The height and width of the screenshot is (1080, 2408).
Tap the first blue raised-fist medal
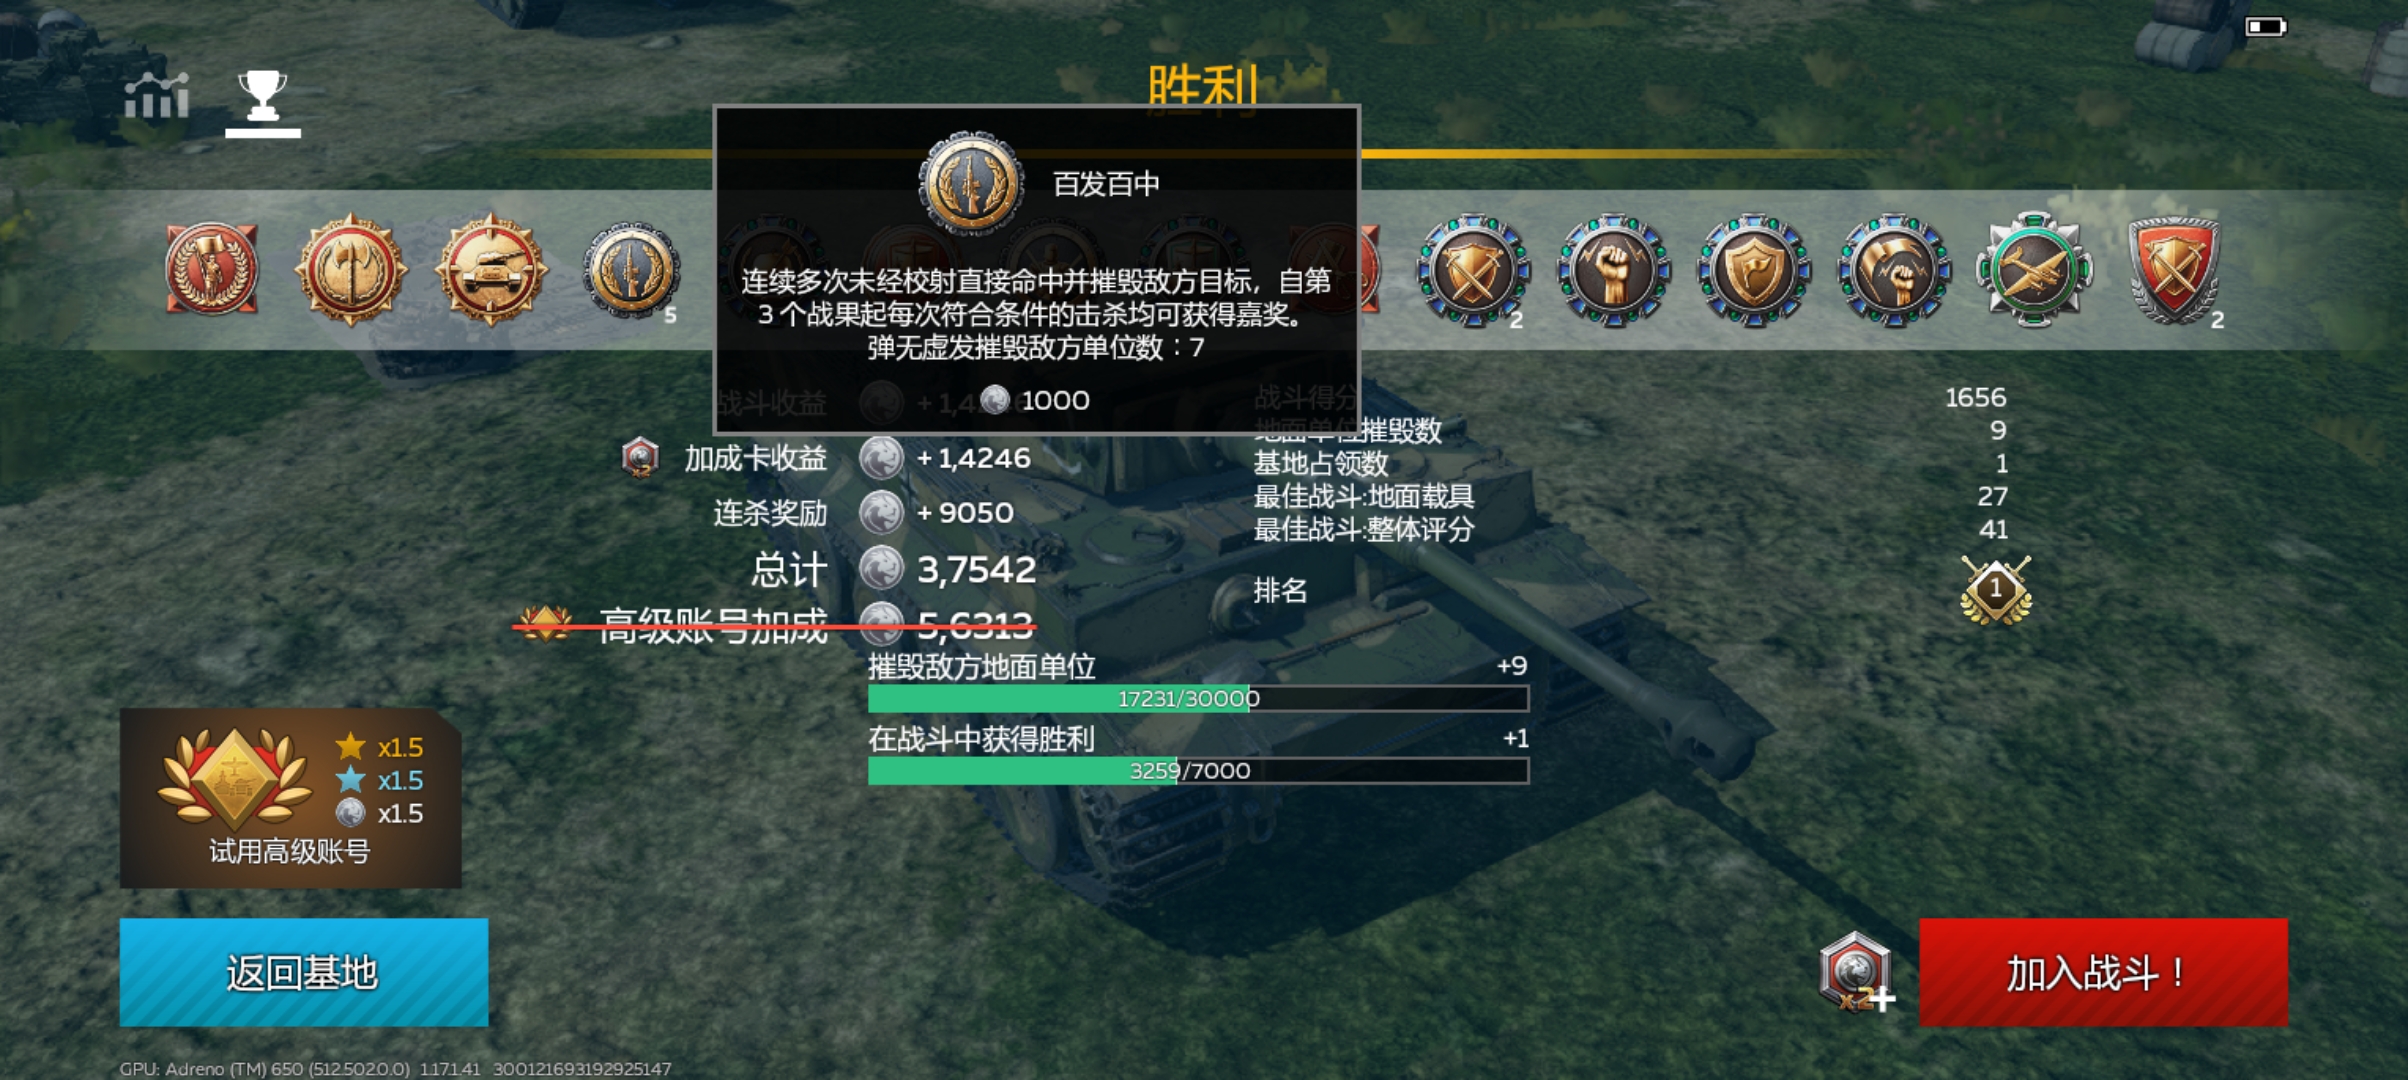pos(1613,270)
